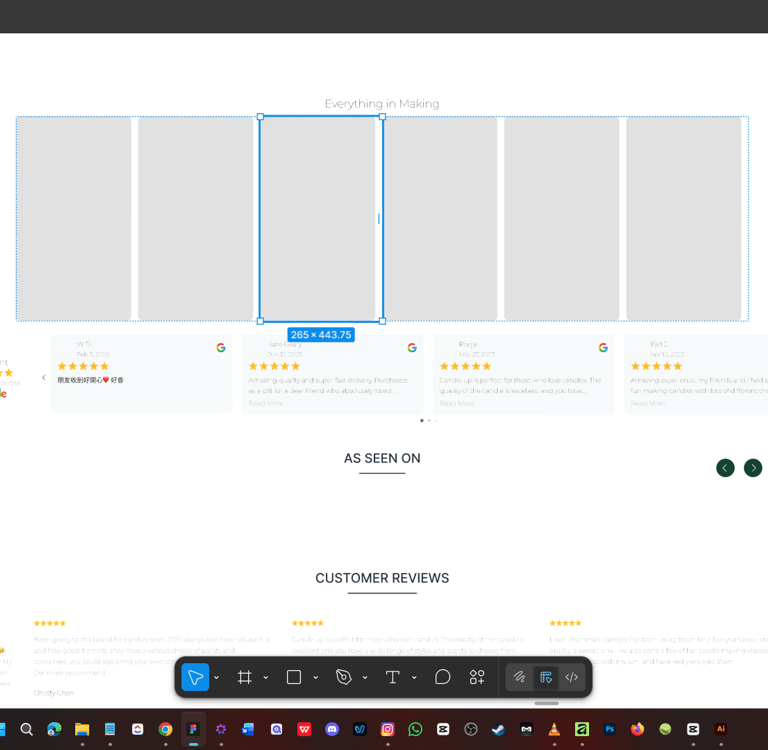The height and width of the screenshot is (750, 768).
Task: Open Photoshop from the taskbar
Action: [x=609, y=729]
